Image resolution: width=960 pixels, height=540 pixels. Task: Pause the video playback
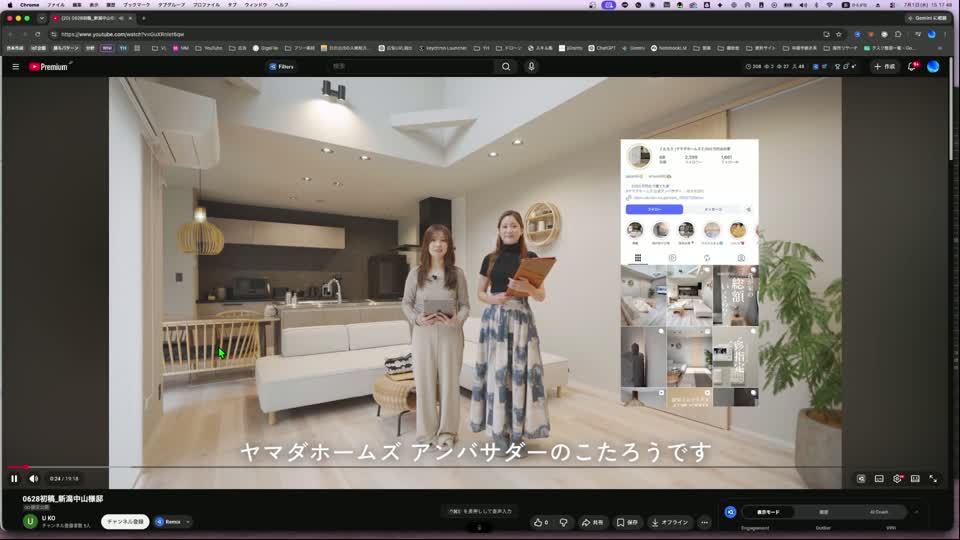click(14, 479)
